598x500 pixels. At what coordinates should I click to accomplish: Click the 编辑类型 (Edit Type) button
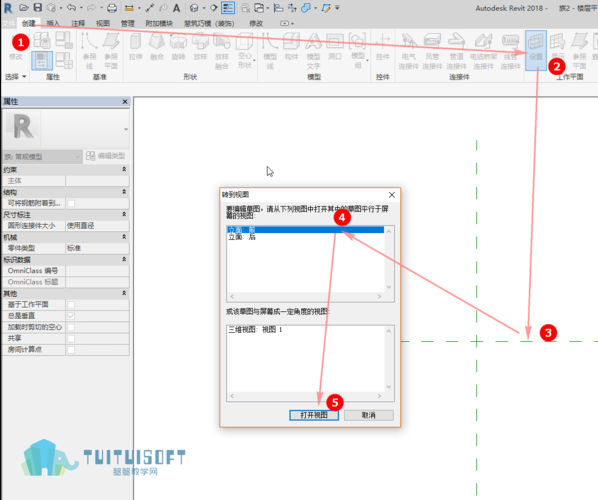(x=106, y=156)
